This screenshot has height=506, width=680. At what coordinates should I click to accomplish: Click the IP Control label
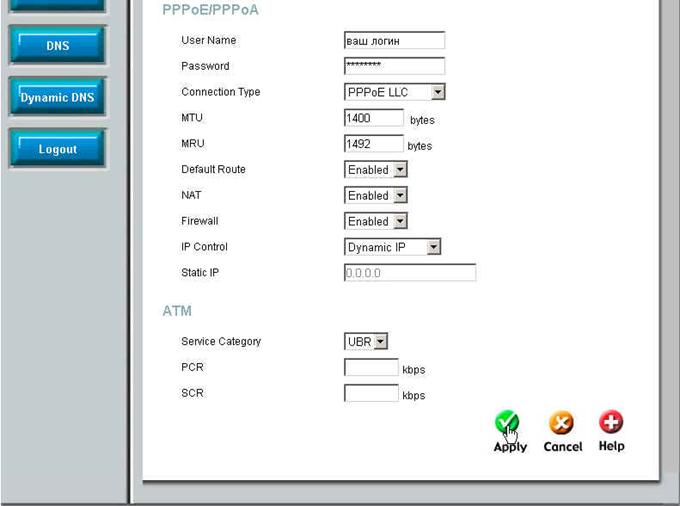[204, 247]
